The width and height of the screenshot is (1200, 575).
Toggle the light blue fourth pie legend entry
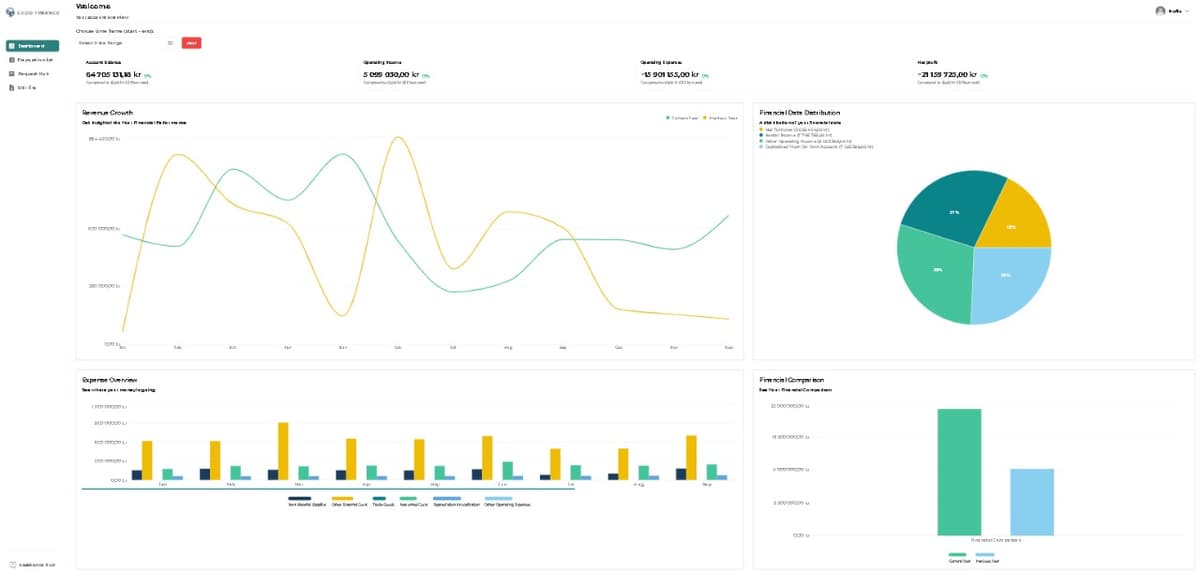[x=817, y=147]
